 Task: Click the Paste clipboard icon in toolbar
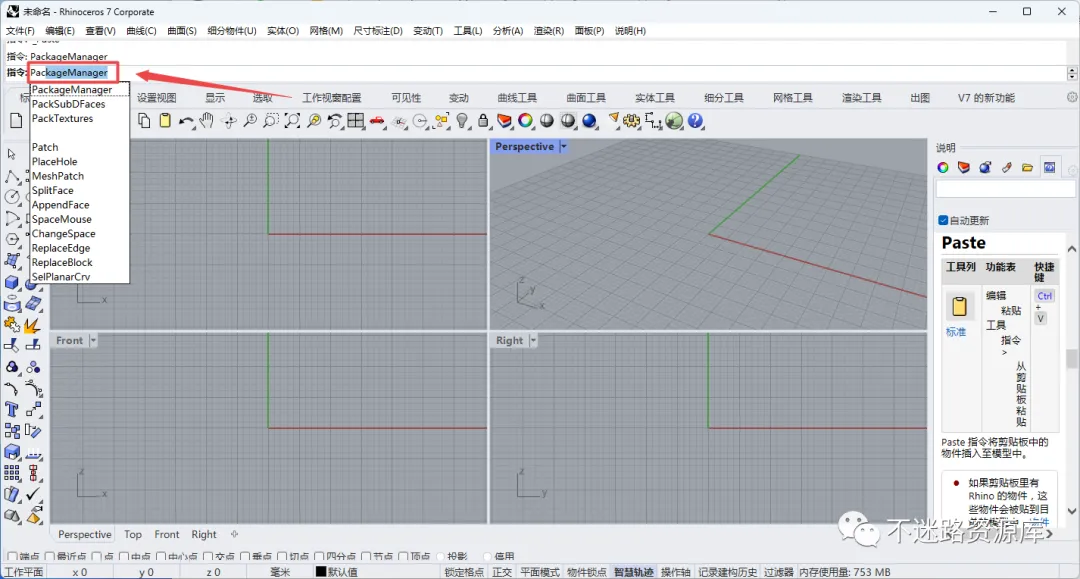[165, 121]
